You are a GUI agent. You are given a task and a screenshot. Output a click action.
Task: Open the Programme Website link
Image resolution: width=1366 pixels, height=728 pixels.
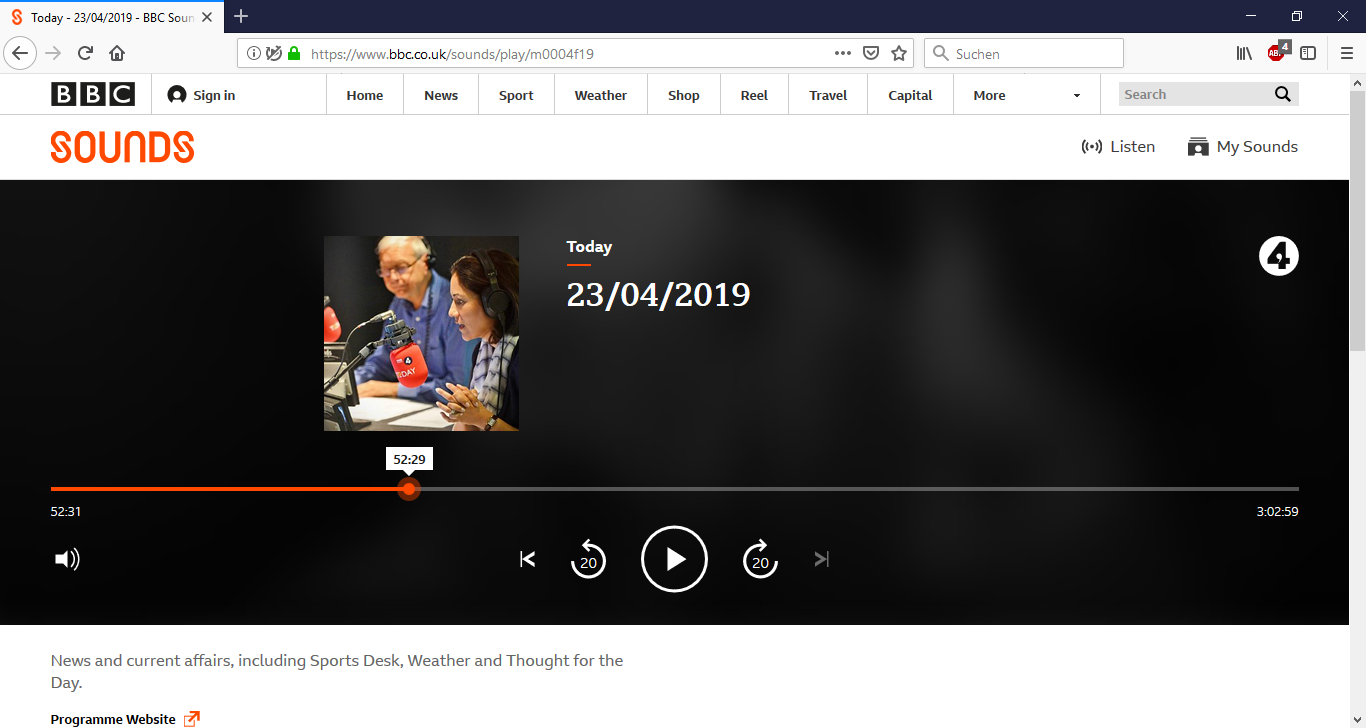[125, 719]
